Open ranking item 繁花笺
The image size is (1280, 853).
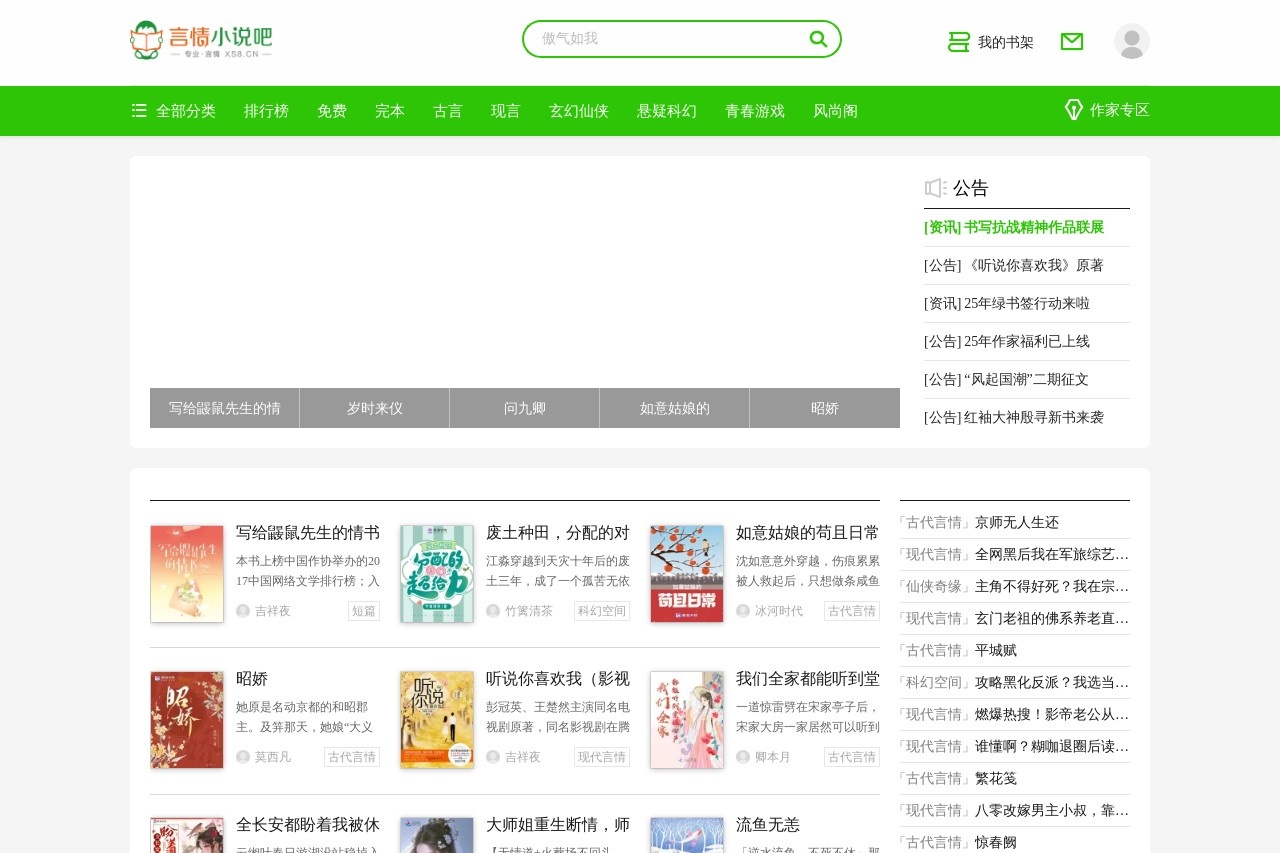point(996,778)
